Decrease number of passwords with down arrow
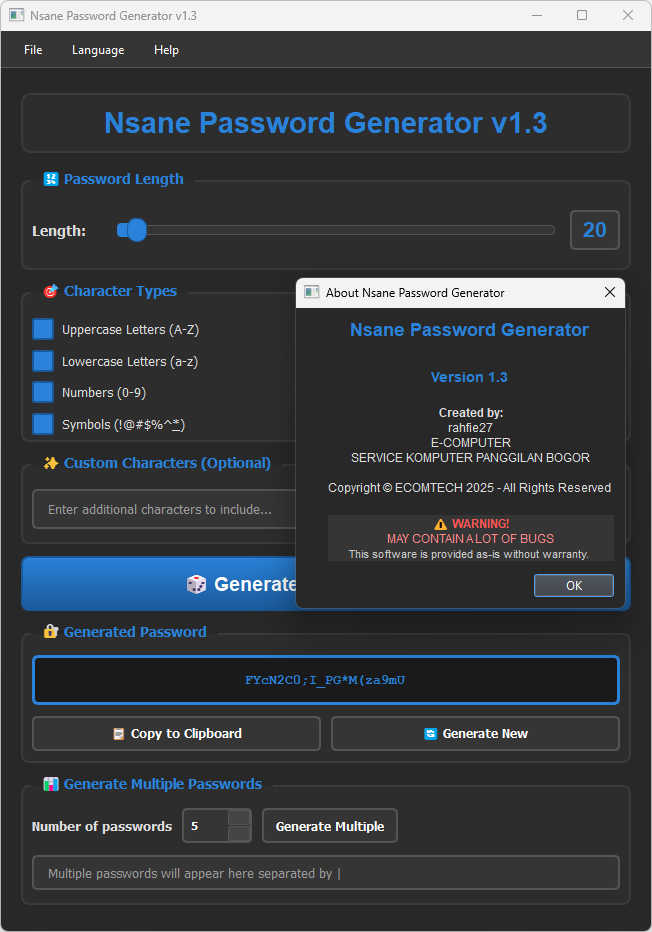The width and height of the screenshot is (652, 932). pos(239,834)
